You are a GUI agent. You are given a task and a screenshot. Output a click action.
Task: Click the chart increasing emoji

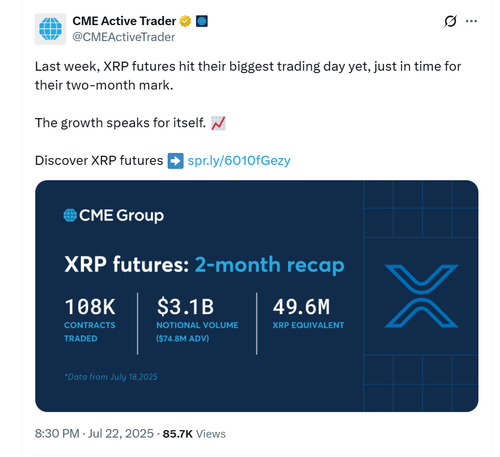[218, 123]
